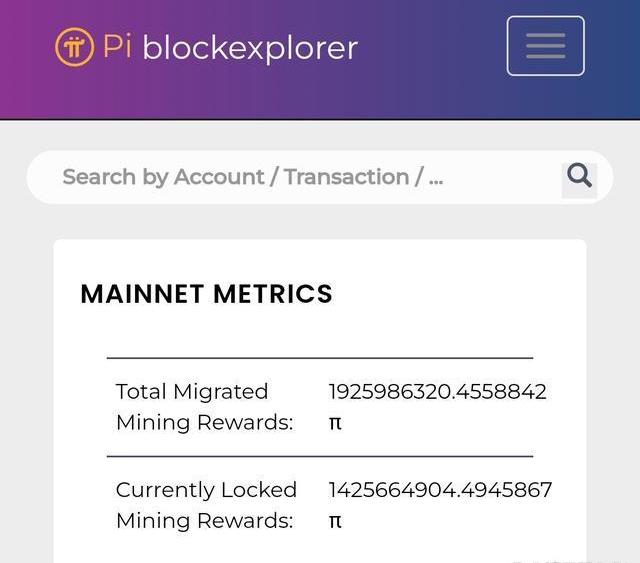Click blank space right of MAINNET METRICS heading
Screen dimensions: 640x563
point(460,294)
